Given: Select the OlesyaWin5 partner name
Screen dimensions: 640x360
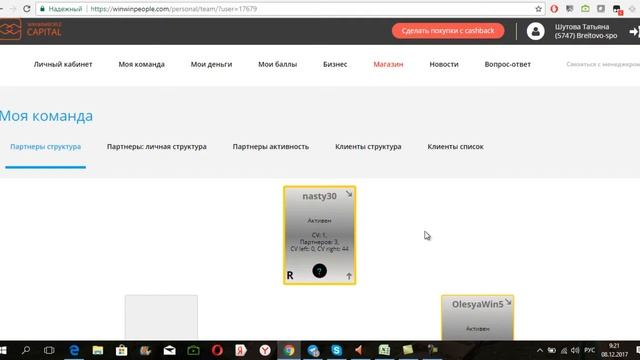Looking at the screenshot, I should click(478, 304).
